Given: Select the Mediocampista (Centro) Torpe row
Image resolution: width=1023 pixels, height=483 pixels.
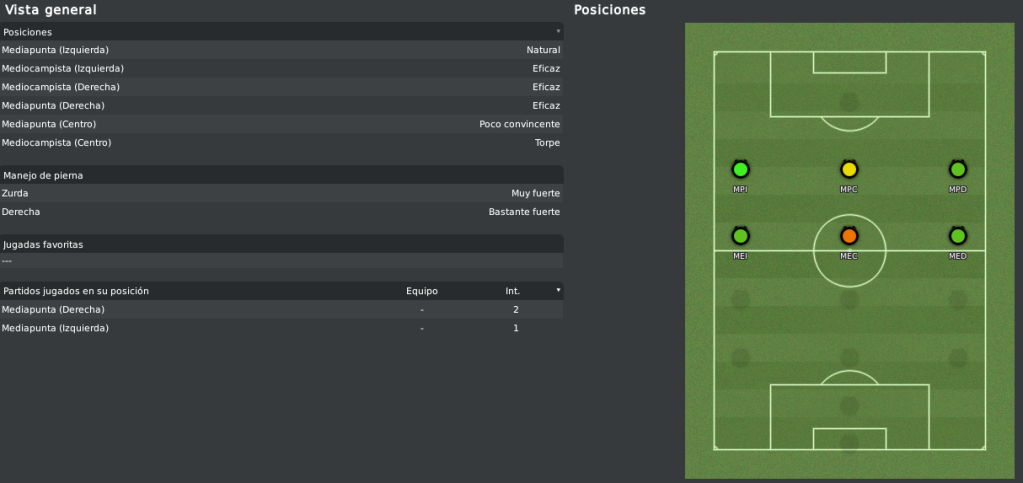Looking at the screenshot, I should click(x=281, y=142).
